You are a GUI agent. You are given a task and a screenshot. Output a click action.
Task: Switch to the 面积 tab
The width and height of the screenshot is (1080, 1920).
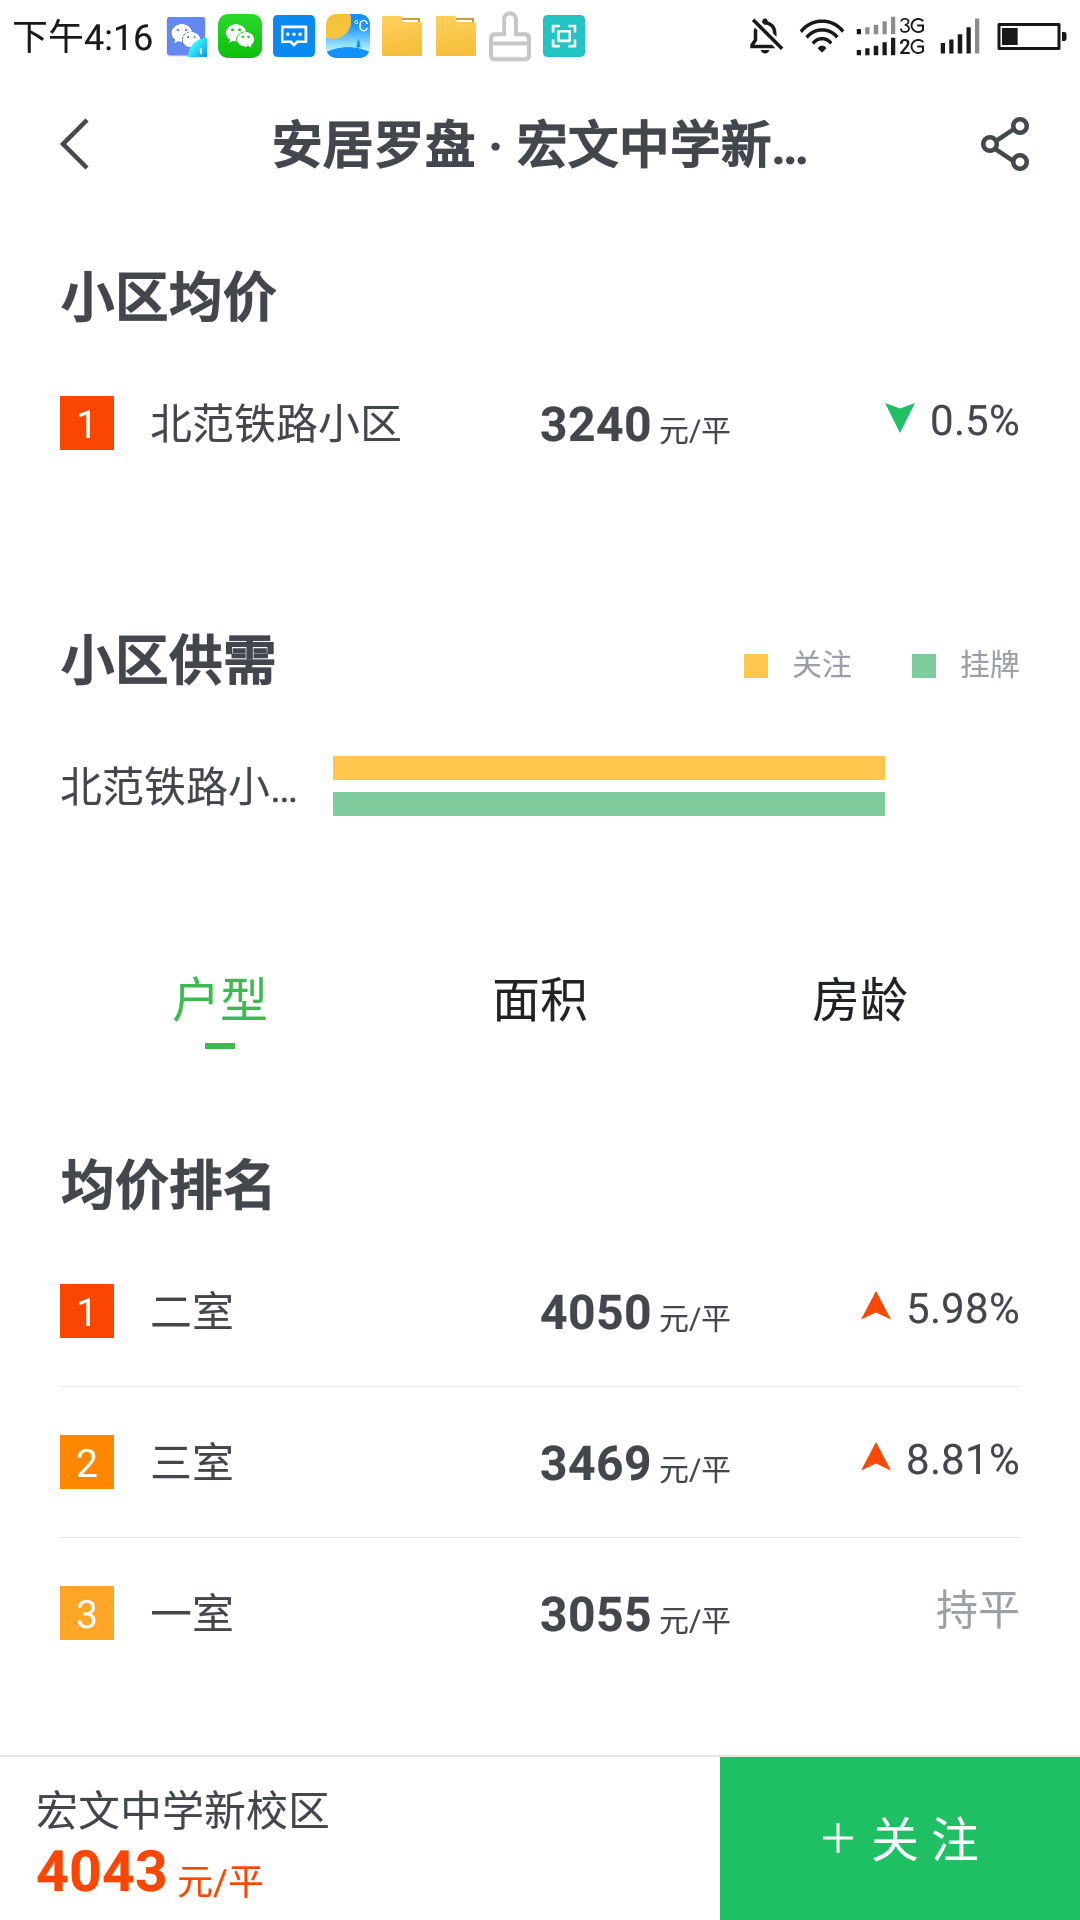tap(540, 1001)
